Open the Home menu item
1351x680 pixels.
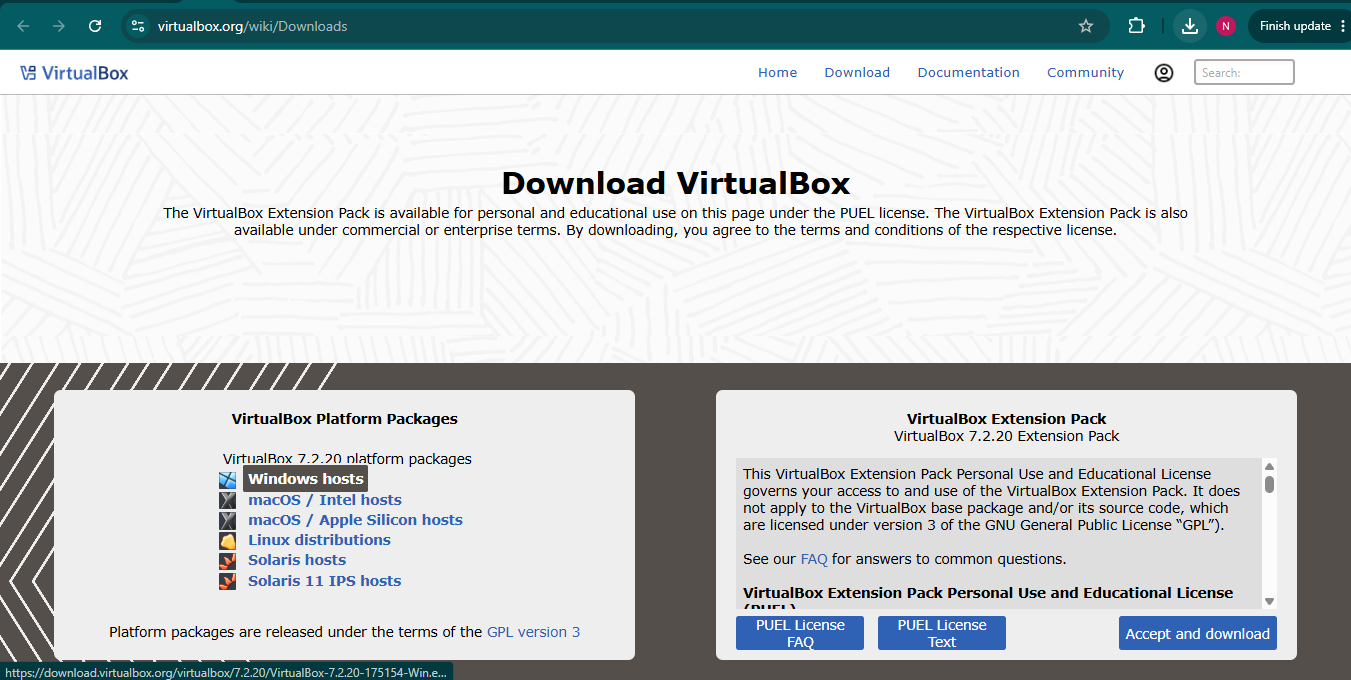pyautogui.click(x=777, y=72)
